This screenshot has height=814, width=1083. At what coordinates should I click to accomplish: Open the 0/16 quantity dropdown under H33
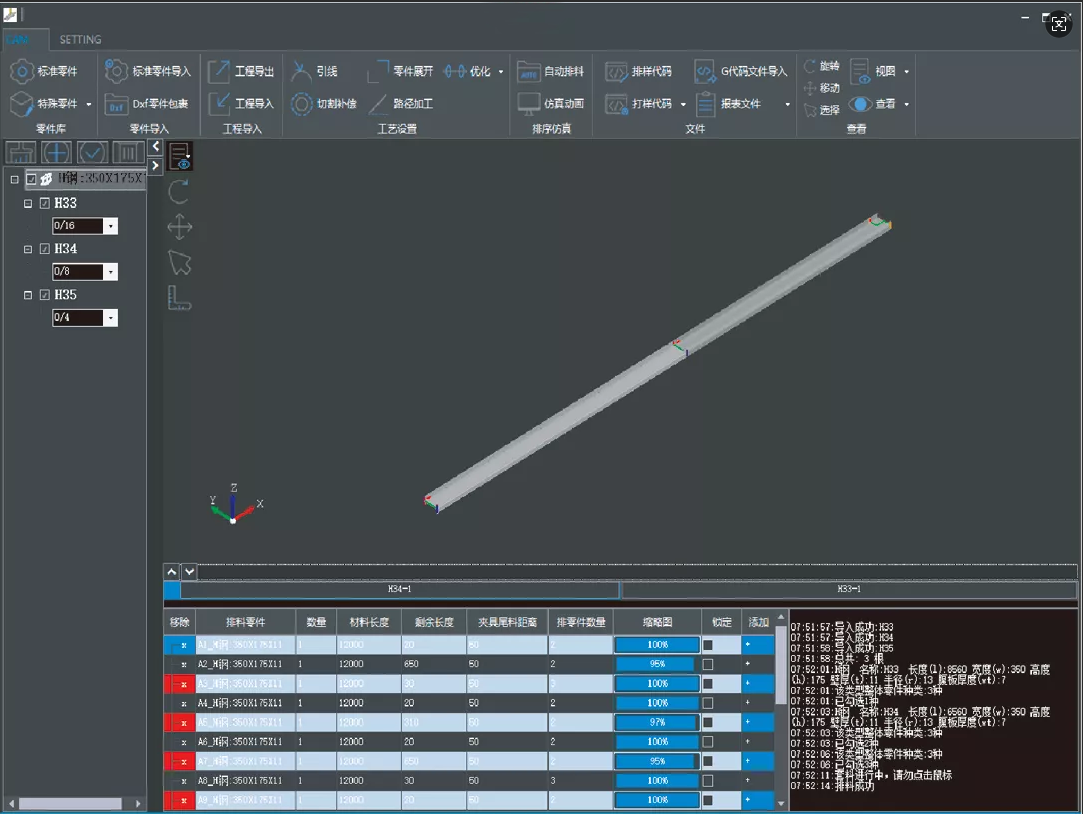110,226
